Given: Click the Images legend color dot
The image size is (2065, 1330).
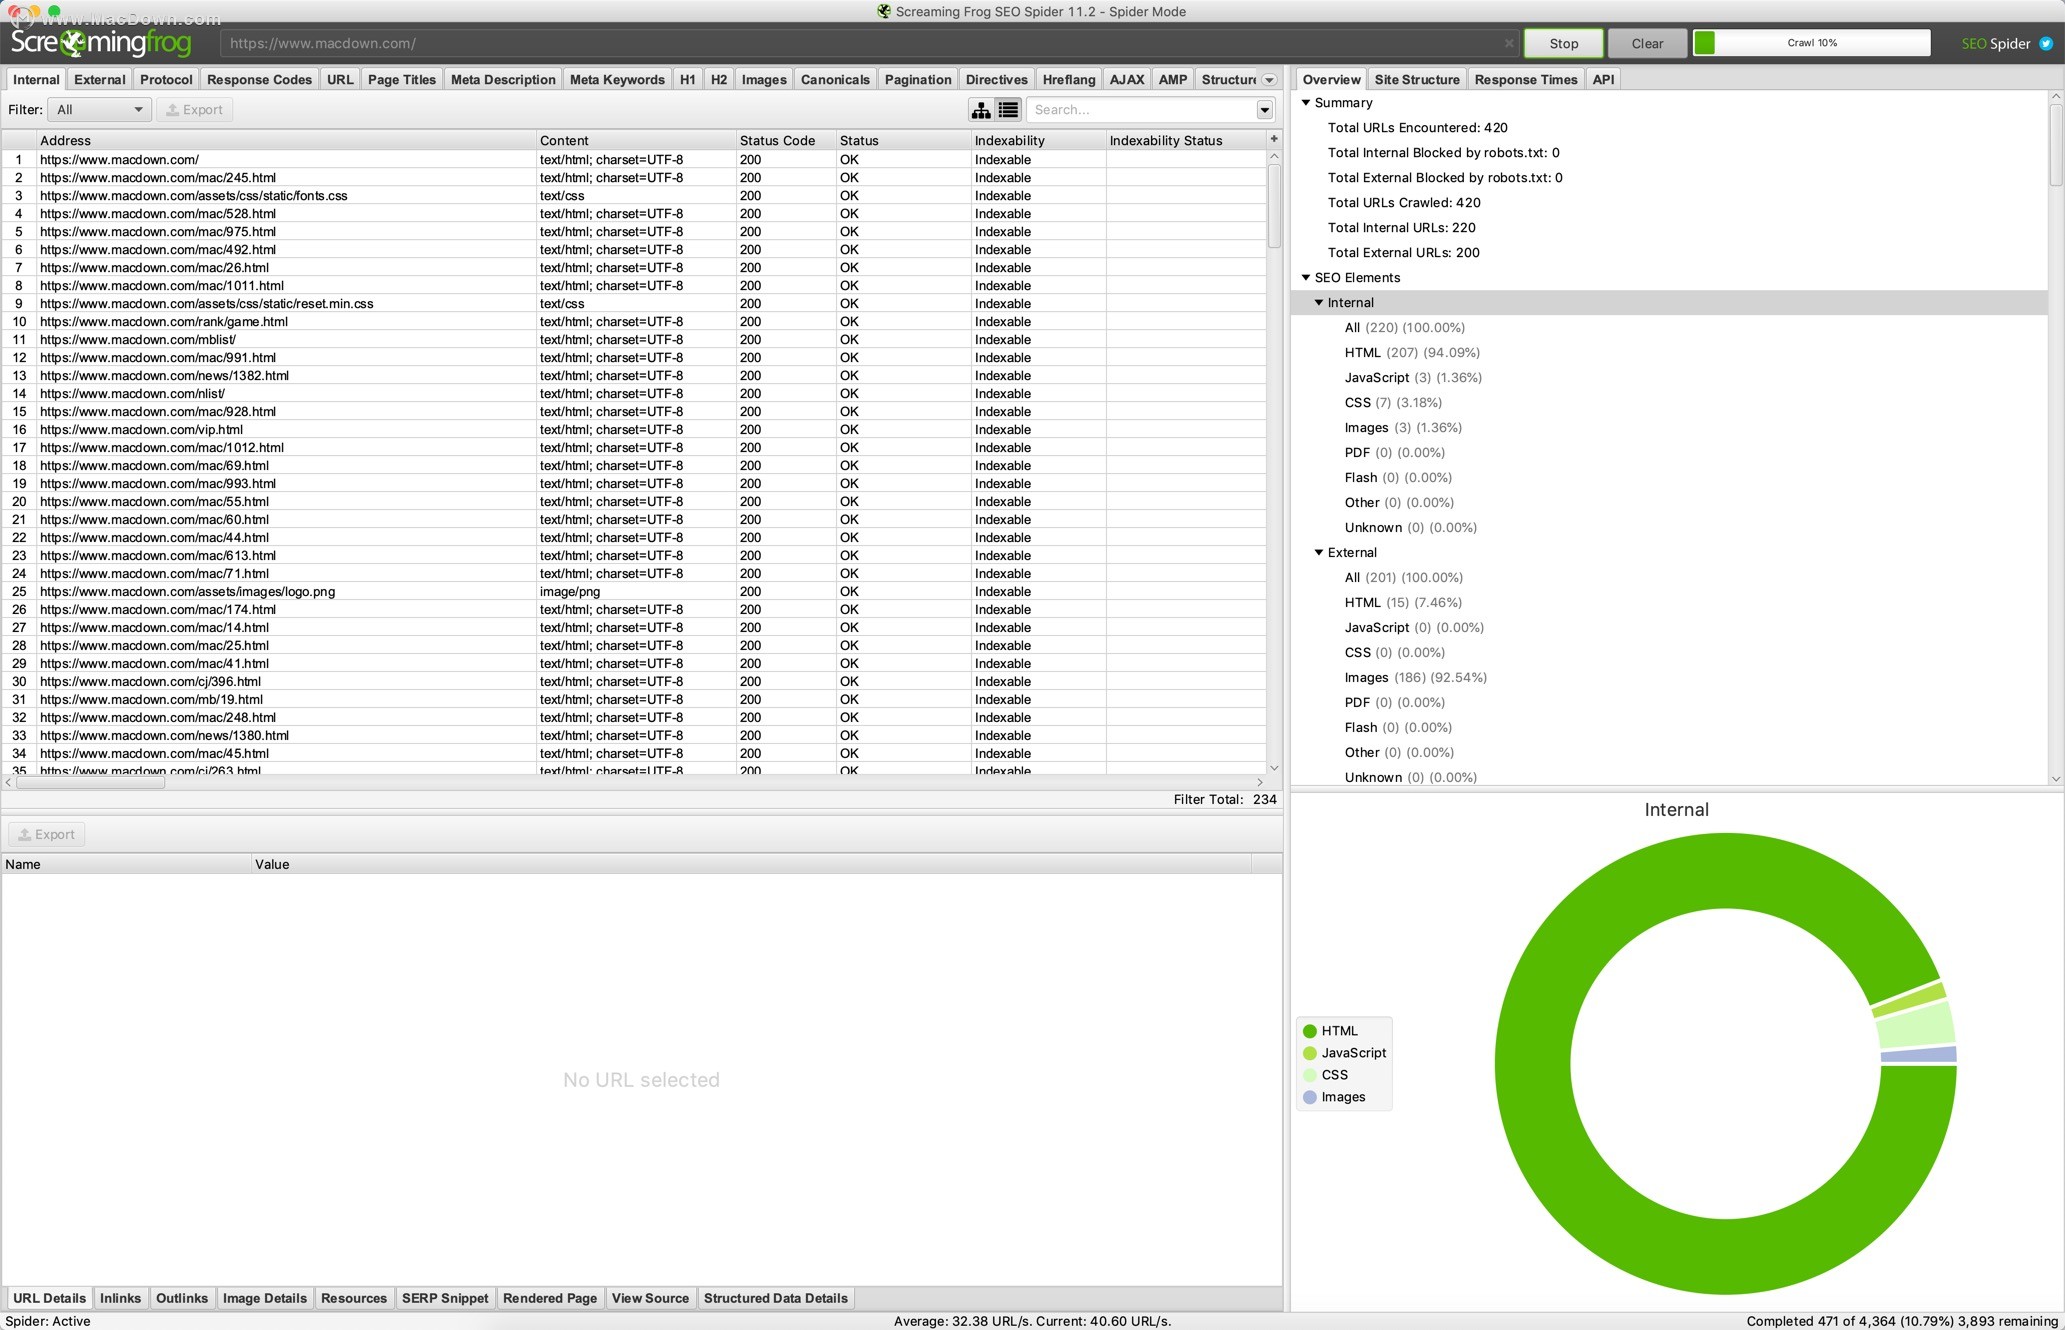Looking at the screenshot, I should click(x=1310, y=1097).
